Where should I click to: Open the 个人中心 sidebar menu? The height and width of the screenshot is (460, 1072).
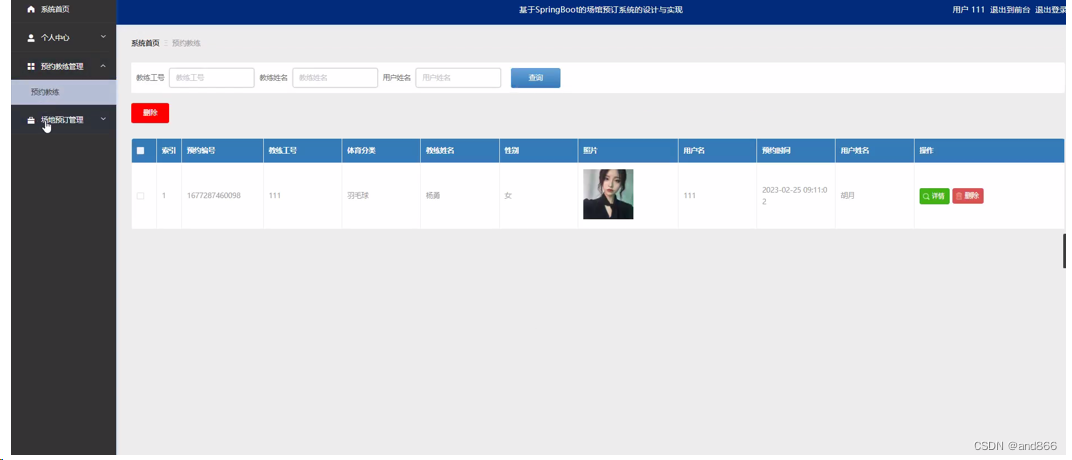point(64,38)
